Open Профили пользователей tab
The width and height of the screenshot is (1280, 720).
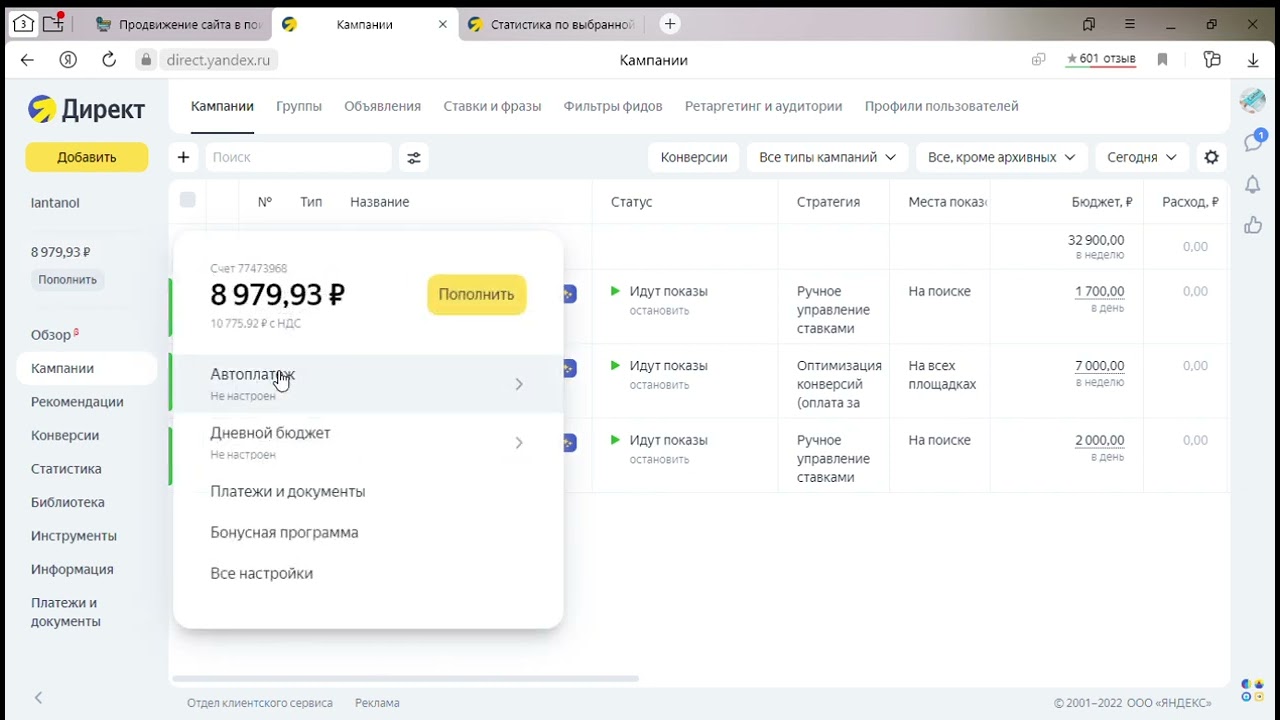pos(941,106)
